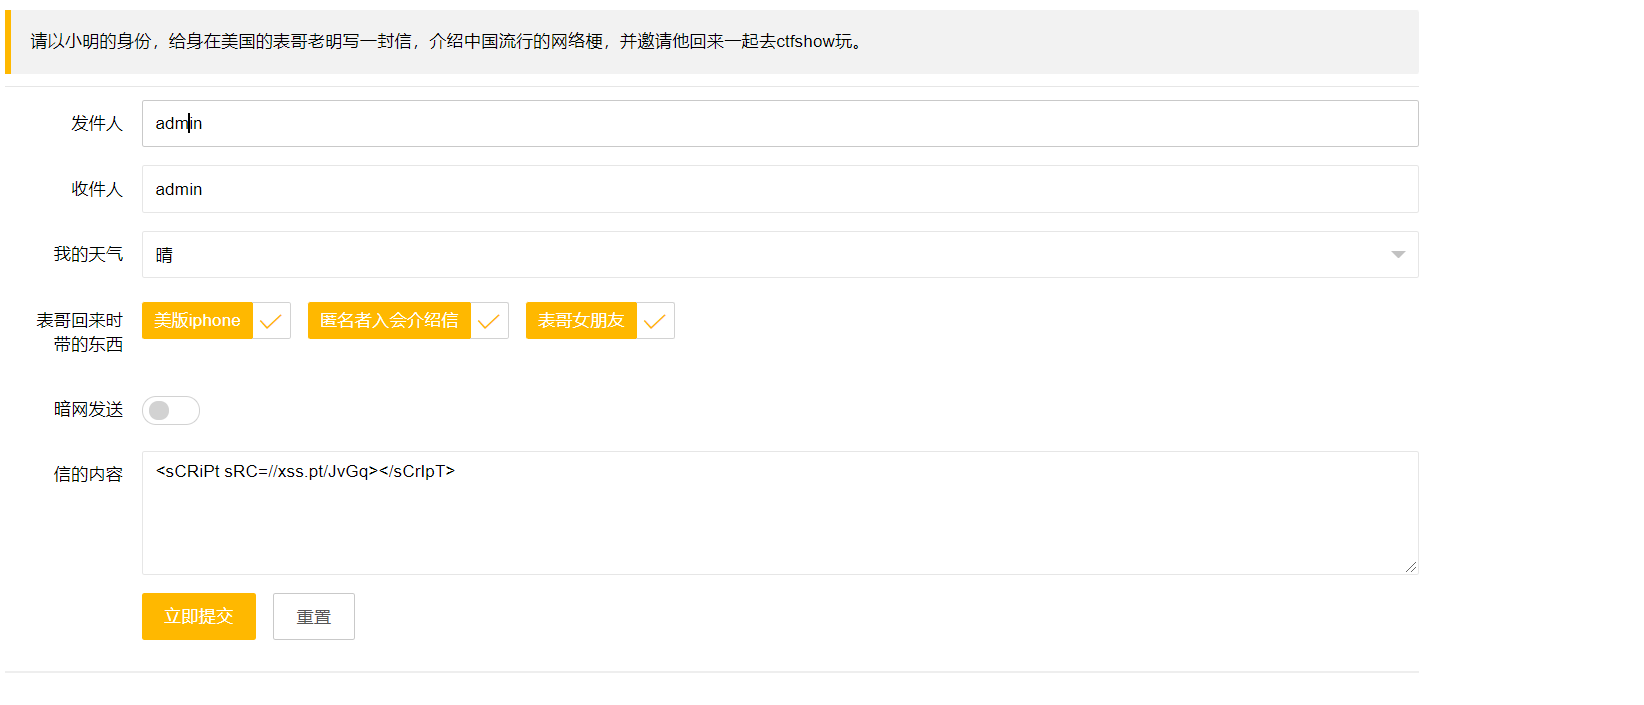
Task: Click the instruction quote text at top
Action: pos(447,41)
